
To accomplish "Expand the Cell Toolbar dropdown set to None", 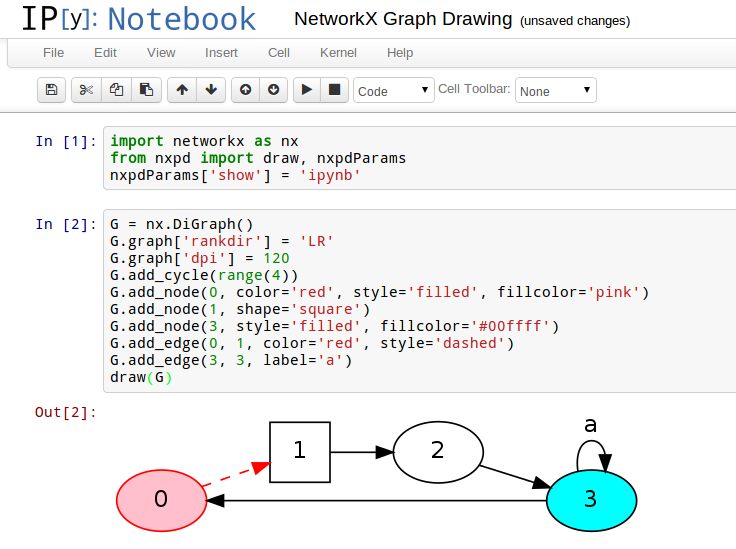I will click(555, 91).
